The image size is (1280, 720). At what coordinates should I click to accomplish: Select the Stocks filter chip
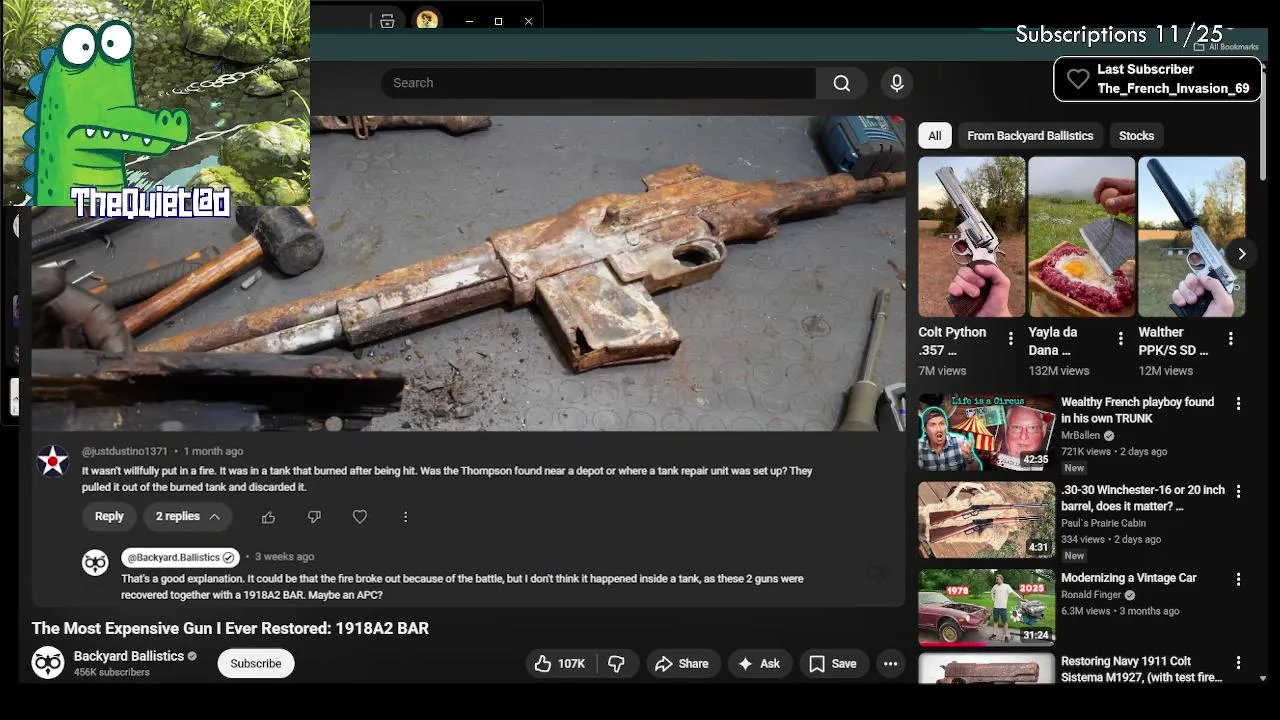(1136, 136)
